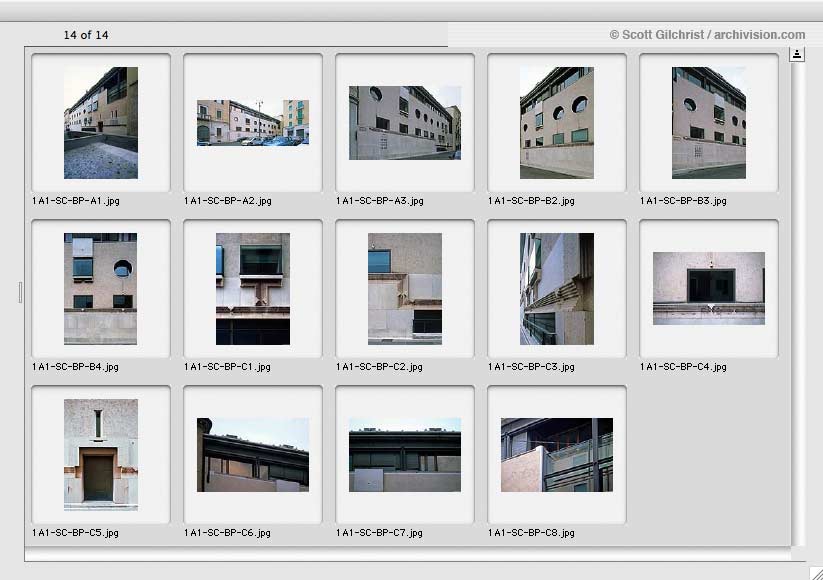
Task: Click the filename label 1A1-SC-BP-C6.jpg
Action: [227, 533]
